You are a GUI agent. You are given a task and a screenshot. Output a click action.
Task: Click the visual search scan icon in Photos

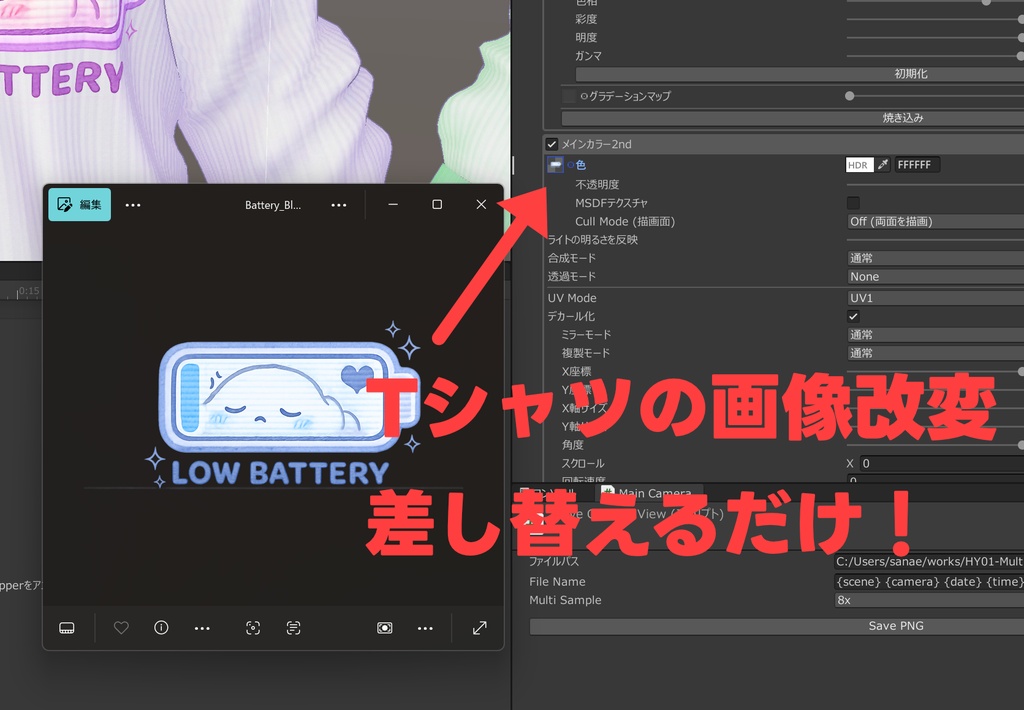pyautogui.click(x=253, y=628)
